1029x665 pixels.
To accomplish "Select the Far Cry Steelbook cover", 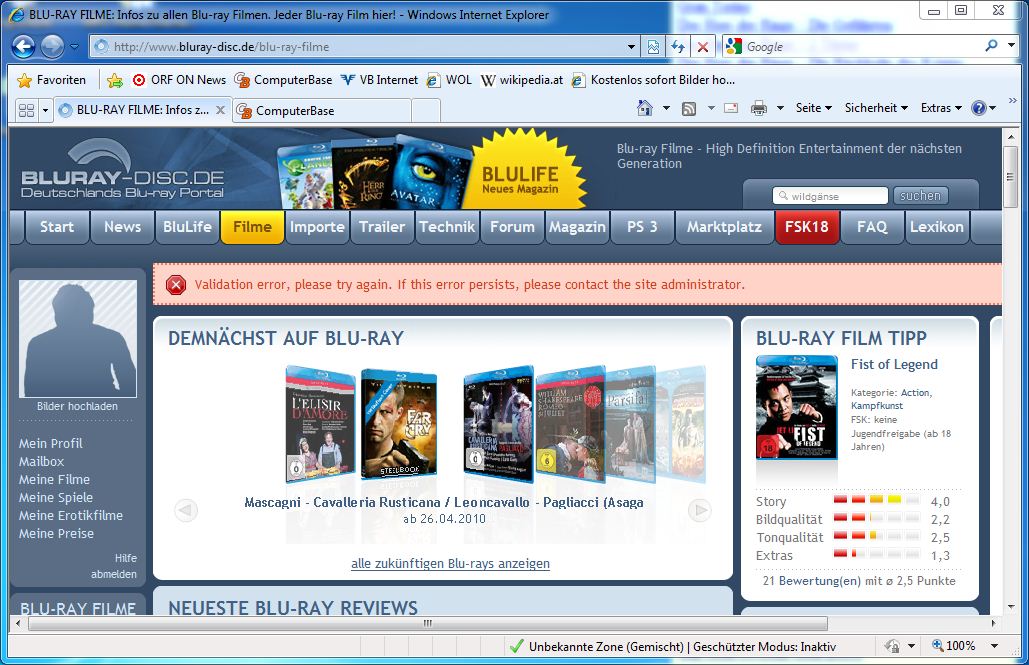I will tap(398, 423).
